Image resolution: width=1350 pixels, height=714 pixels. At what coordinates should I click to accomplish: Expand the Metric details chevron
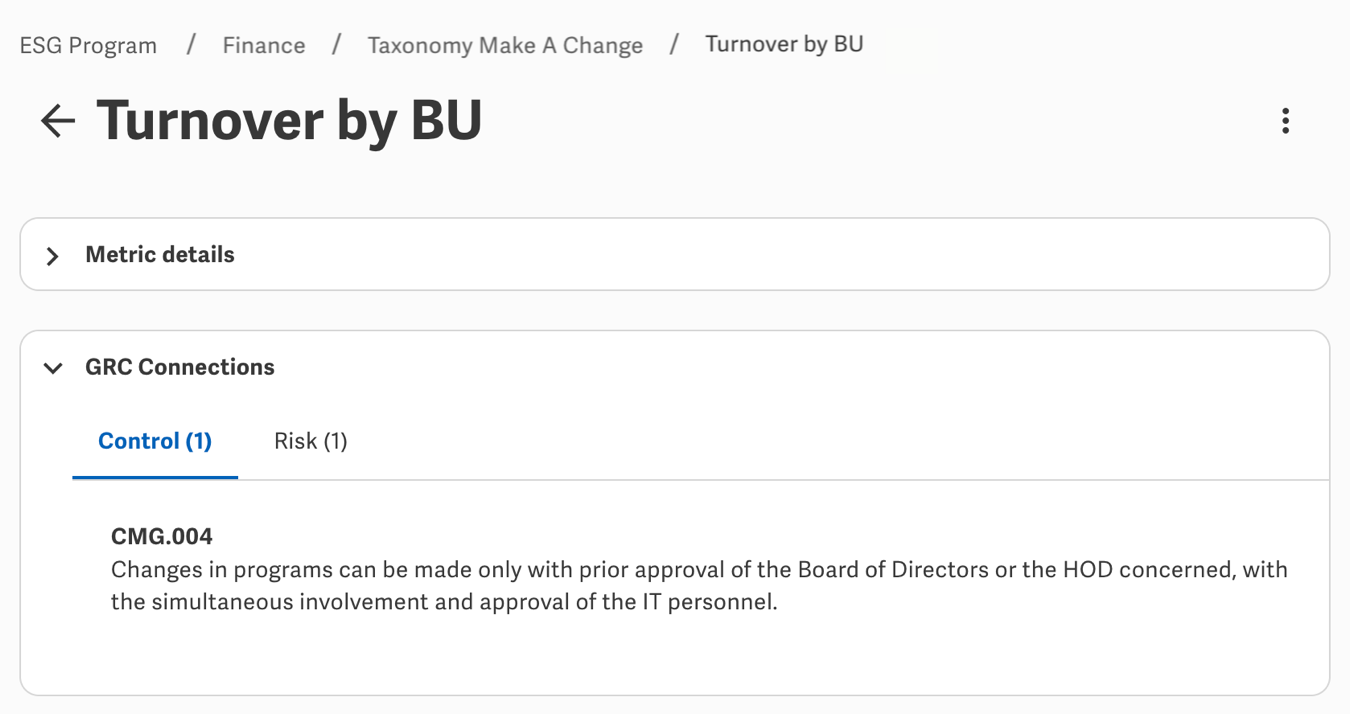pyautogui.click(x=53, y=256)
